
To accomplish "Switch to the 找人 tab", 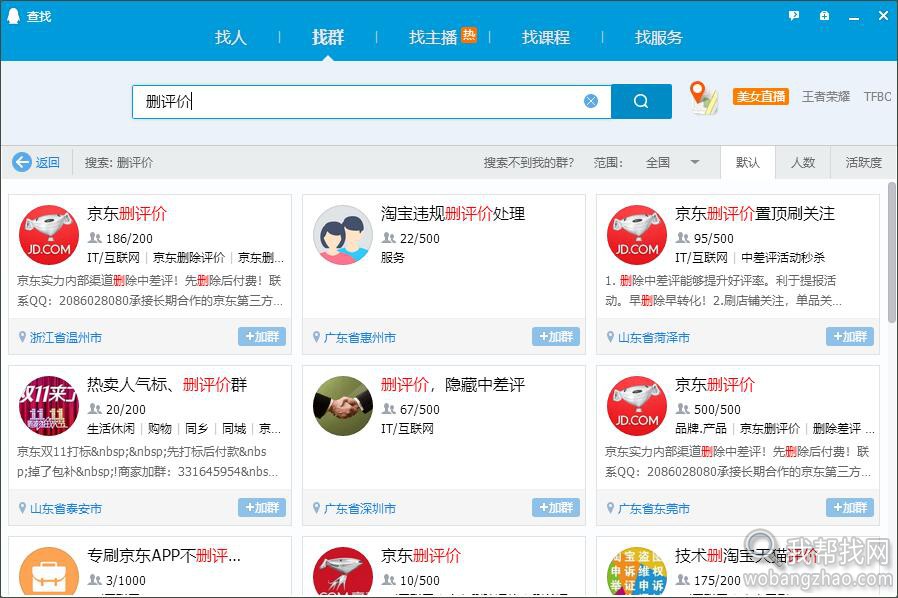I will pyautogui.click(x=230, y=37).
